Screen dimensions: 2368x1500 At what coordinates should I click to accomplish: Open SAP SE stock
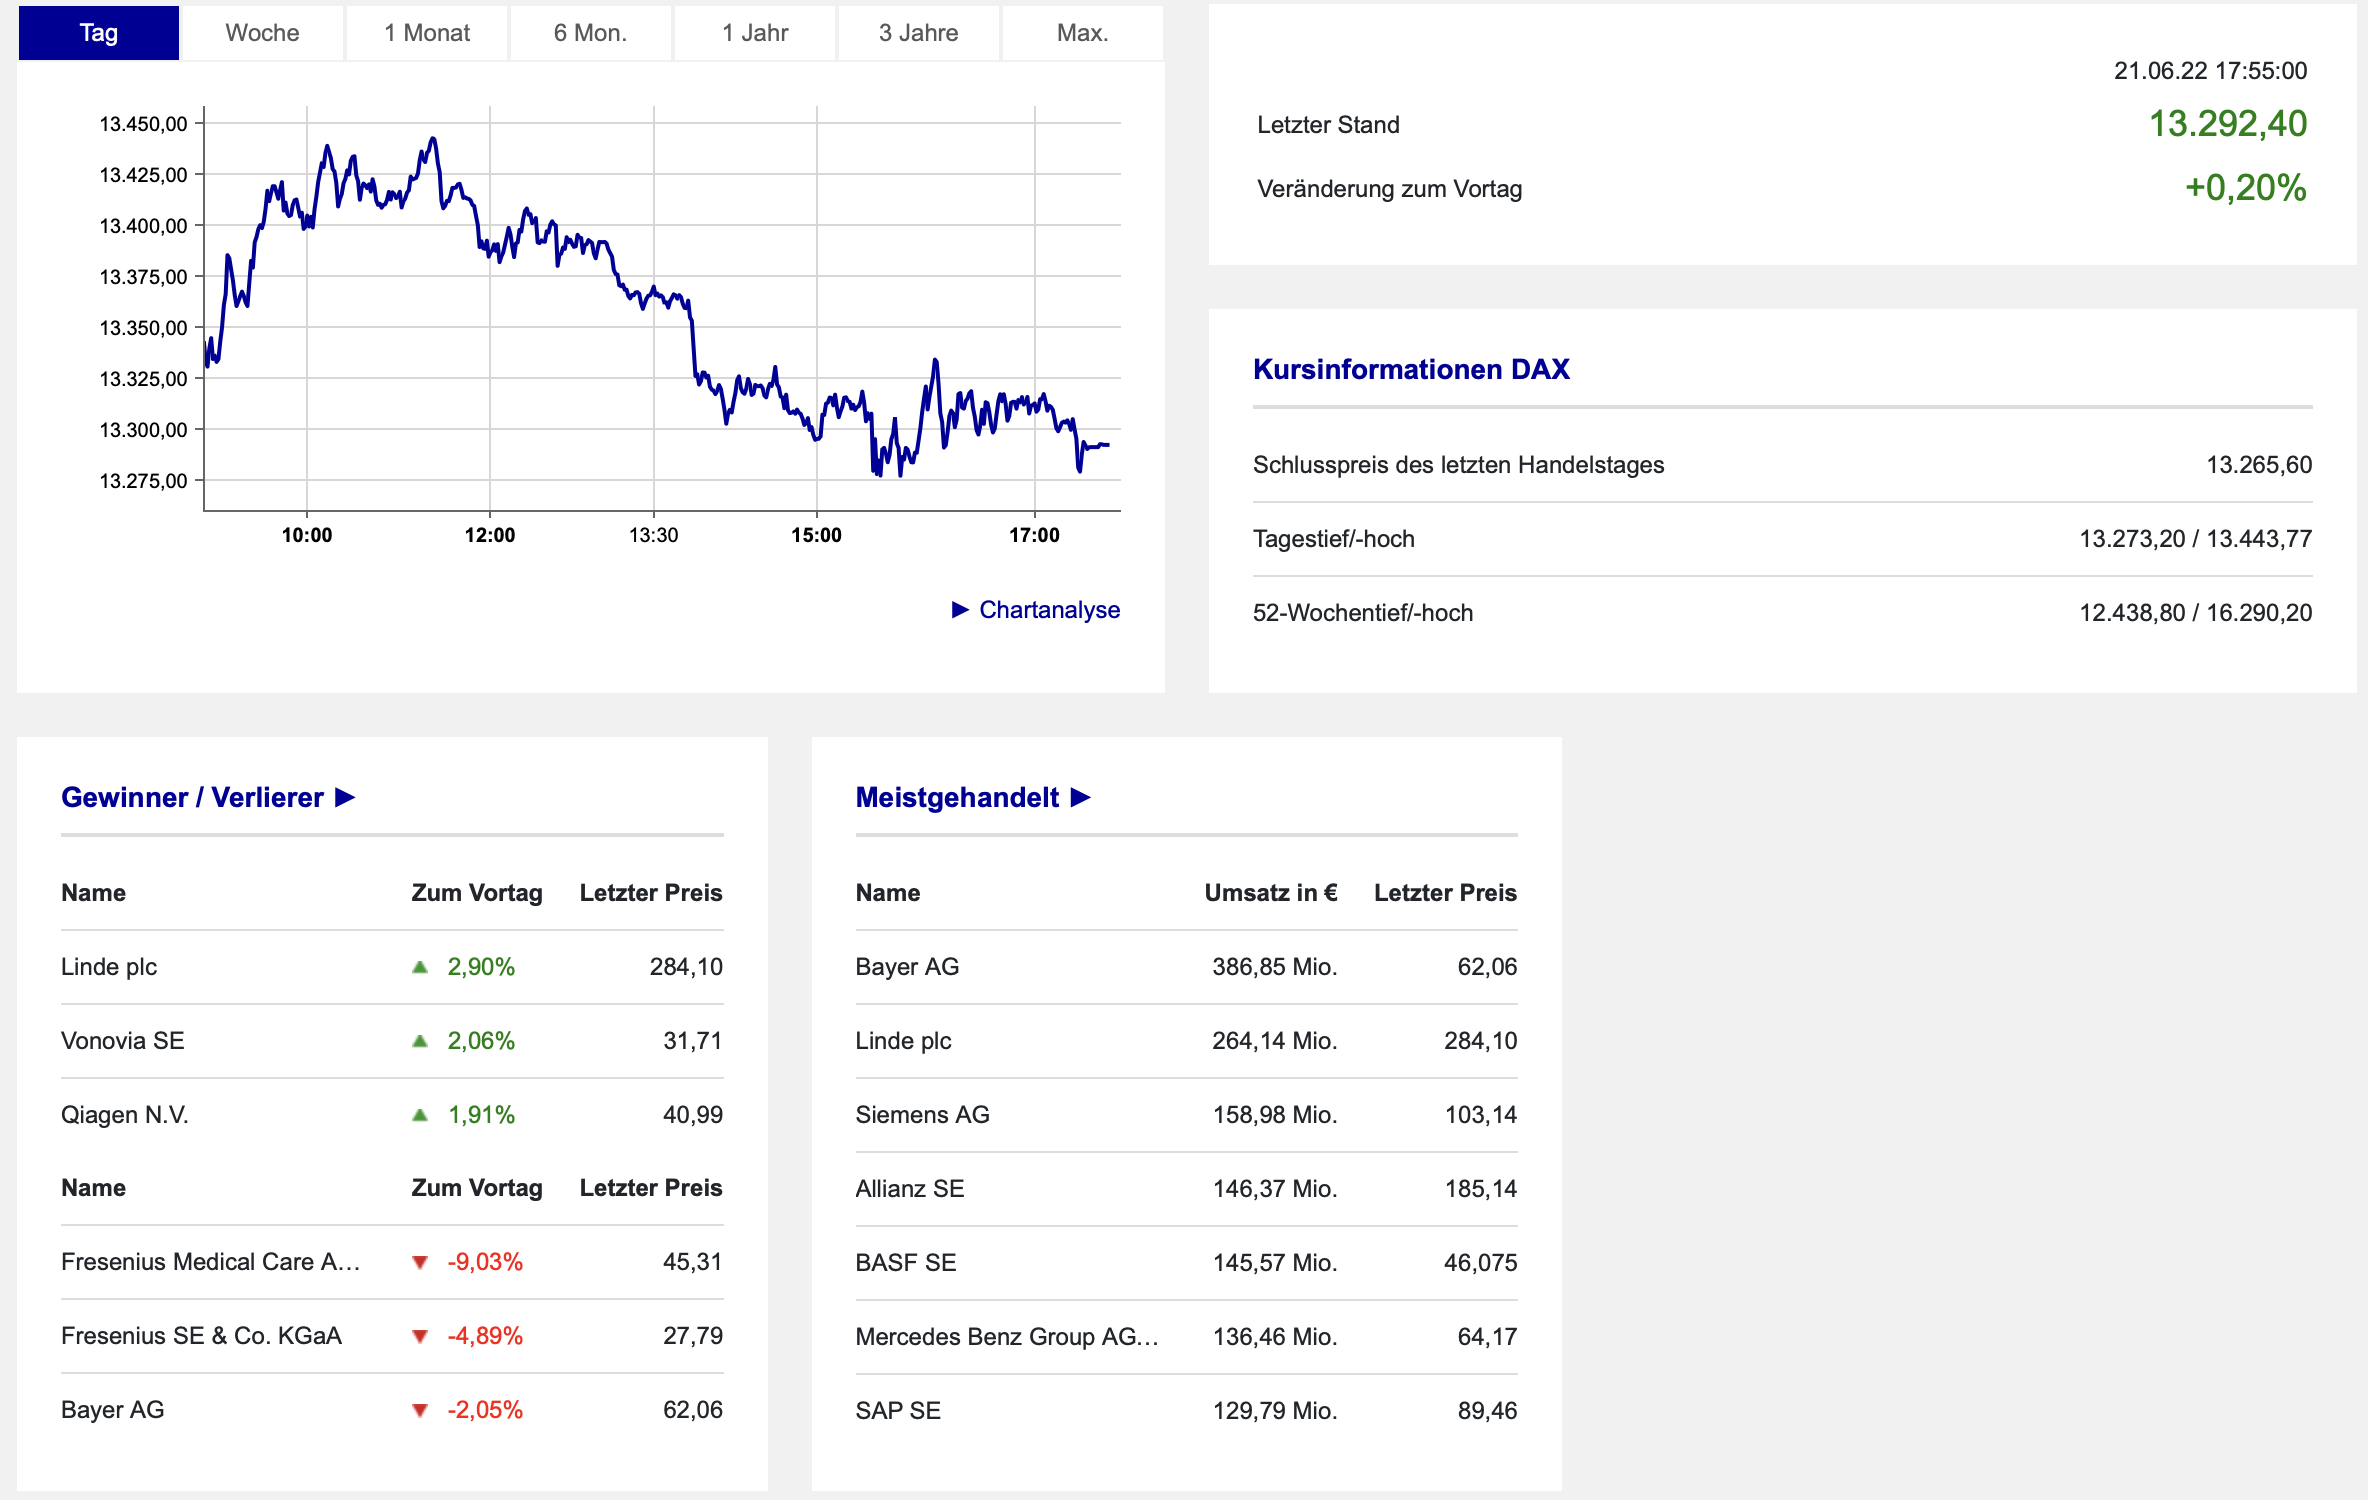(898, 1411)
